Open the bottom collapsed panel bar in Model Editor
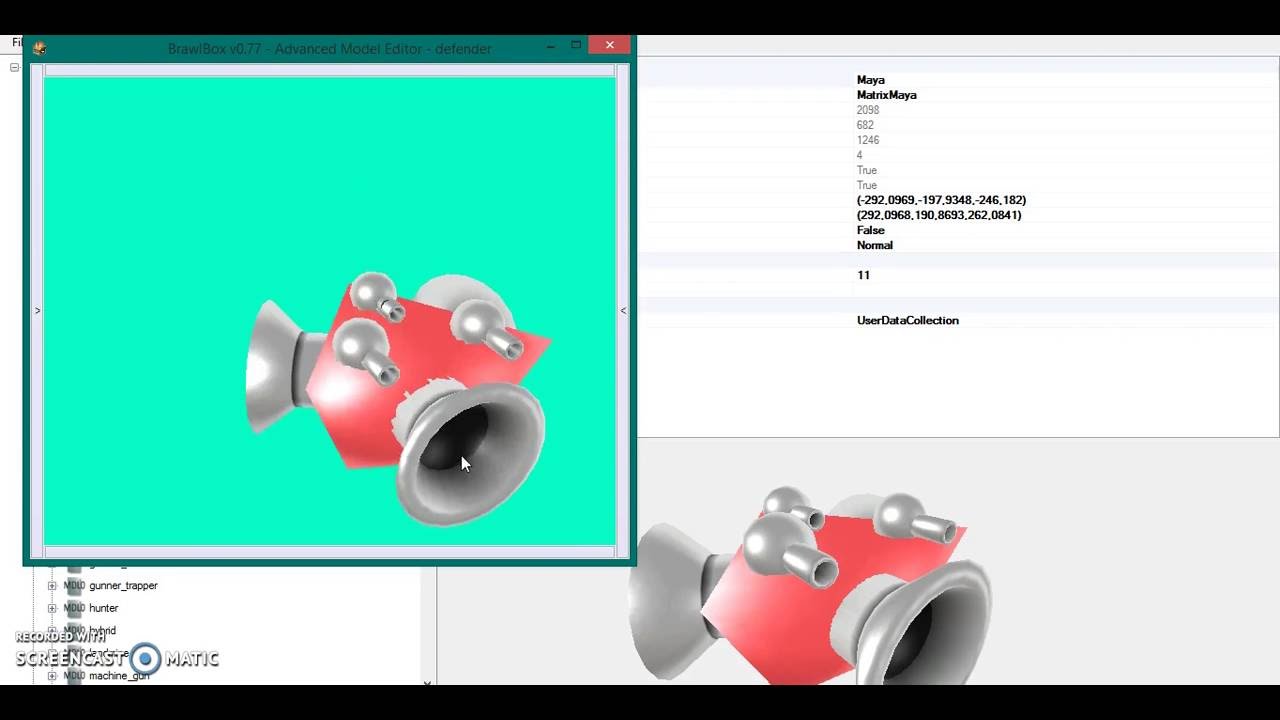The width and height of the screenshot is (1280, 720). 329,551
